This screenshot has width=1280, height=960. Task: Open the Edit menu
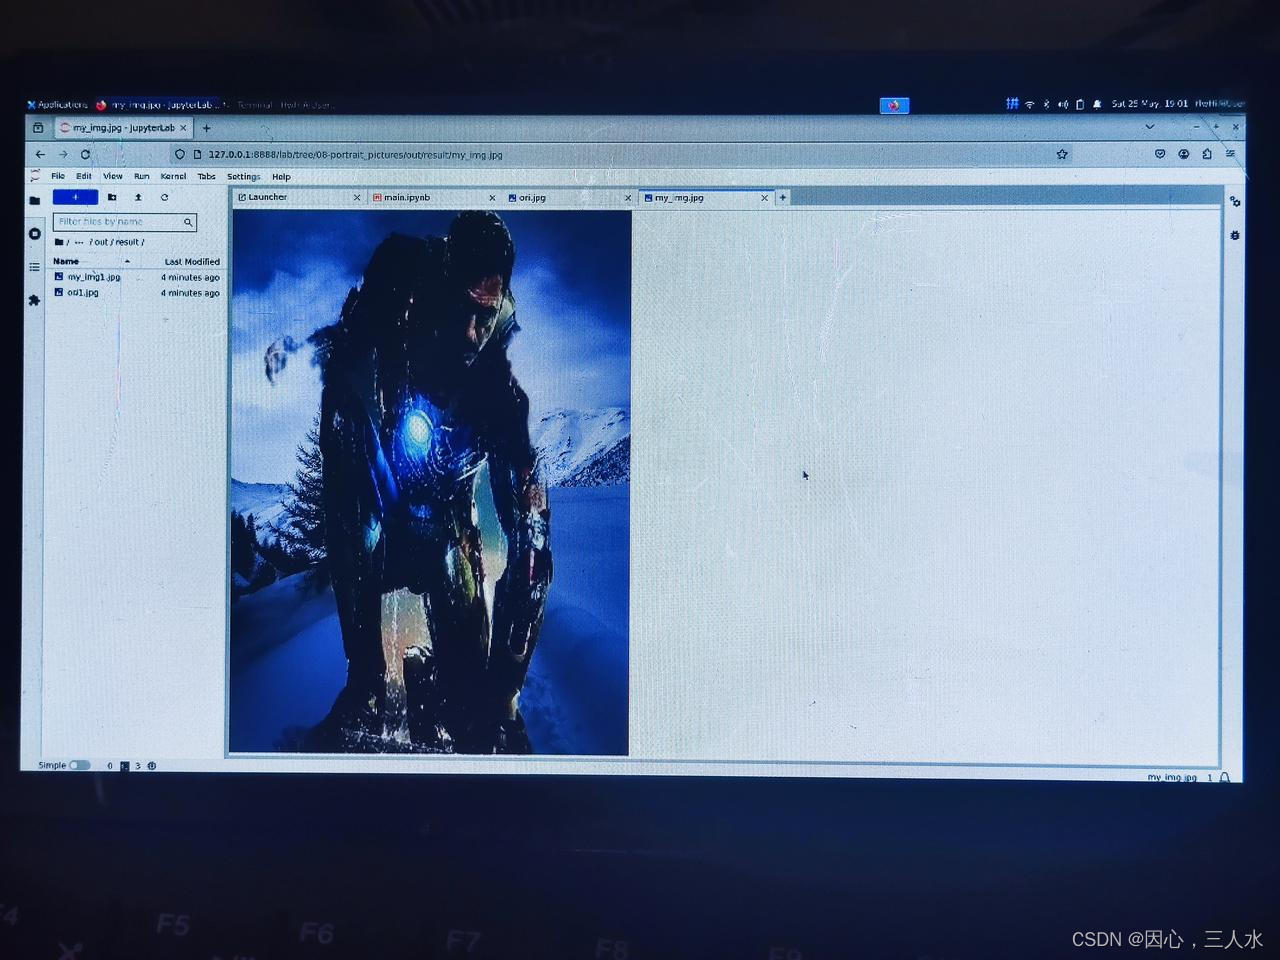(x=84, y=176)
